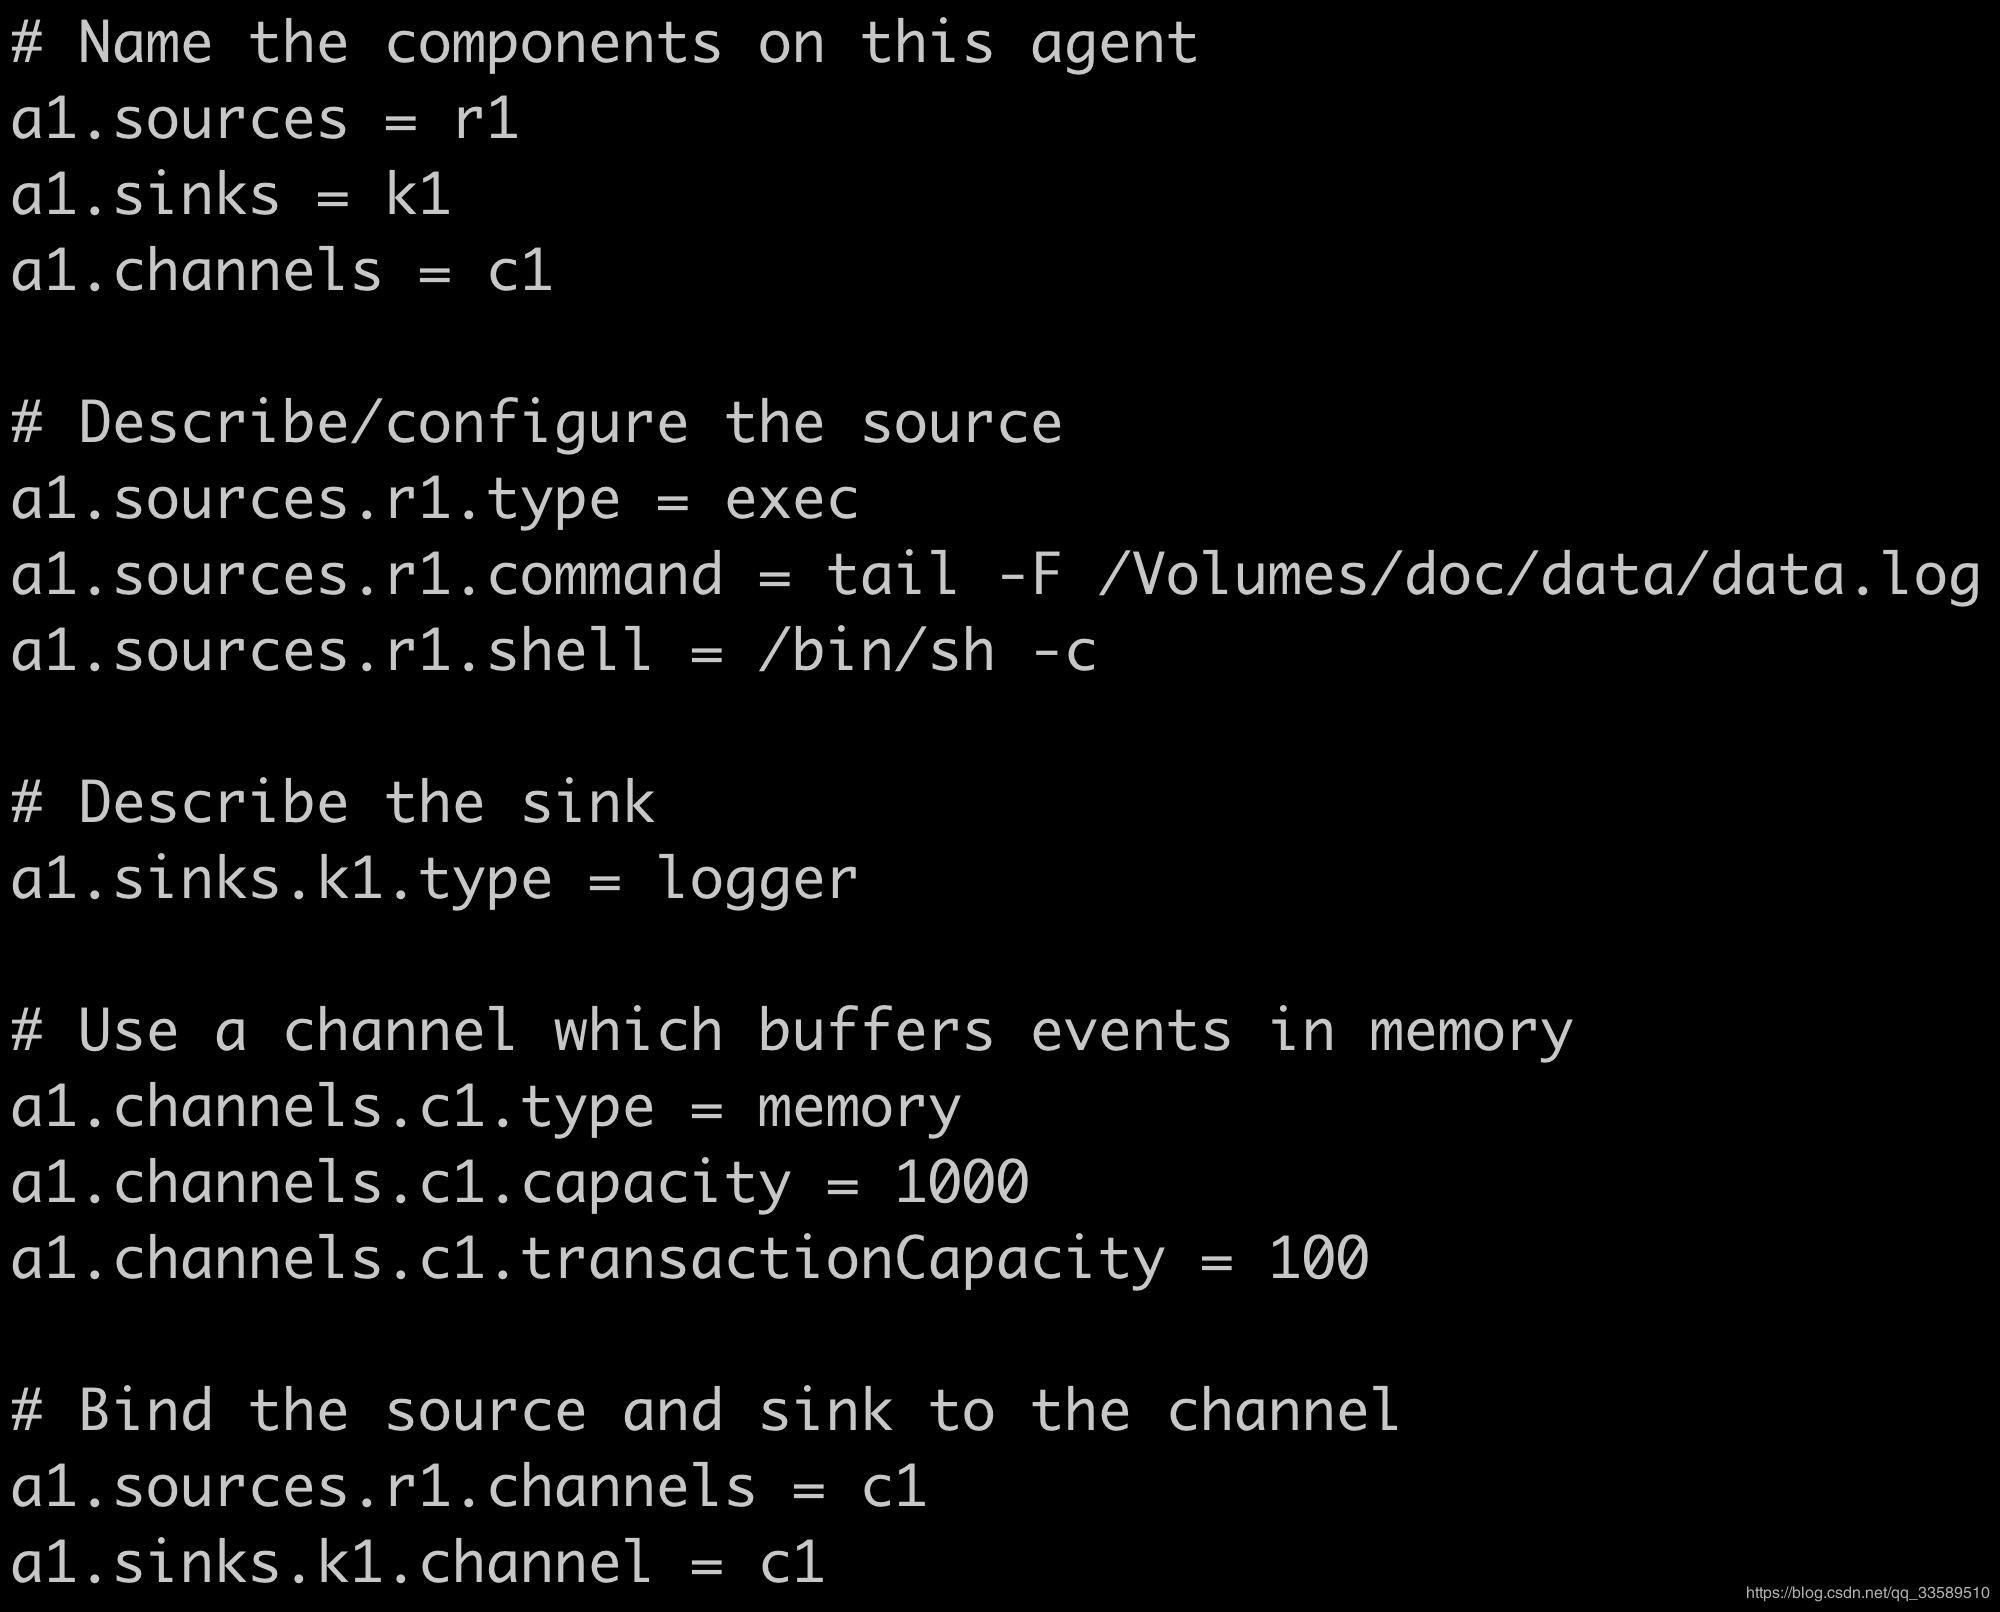Image resolution: width=2000 pixels, height=1612 pixels.
Task: Click the "a1.sinks.k1.channel" key
Action: (332, 1563)
